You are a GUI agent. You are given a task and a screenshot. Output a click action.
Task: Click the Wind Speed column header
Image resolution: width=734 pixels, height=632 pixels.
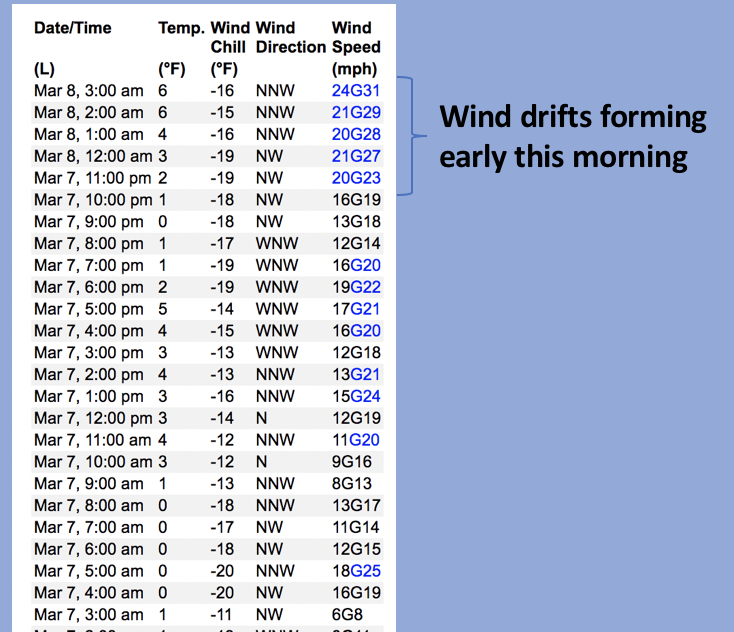[356, 38]
